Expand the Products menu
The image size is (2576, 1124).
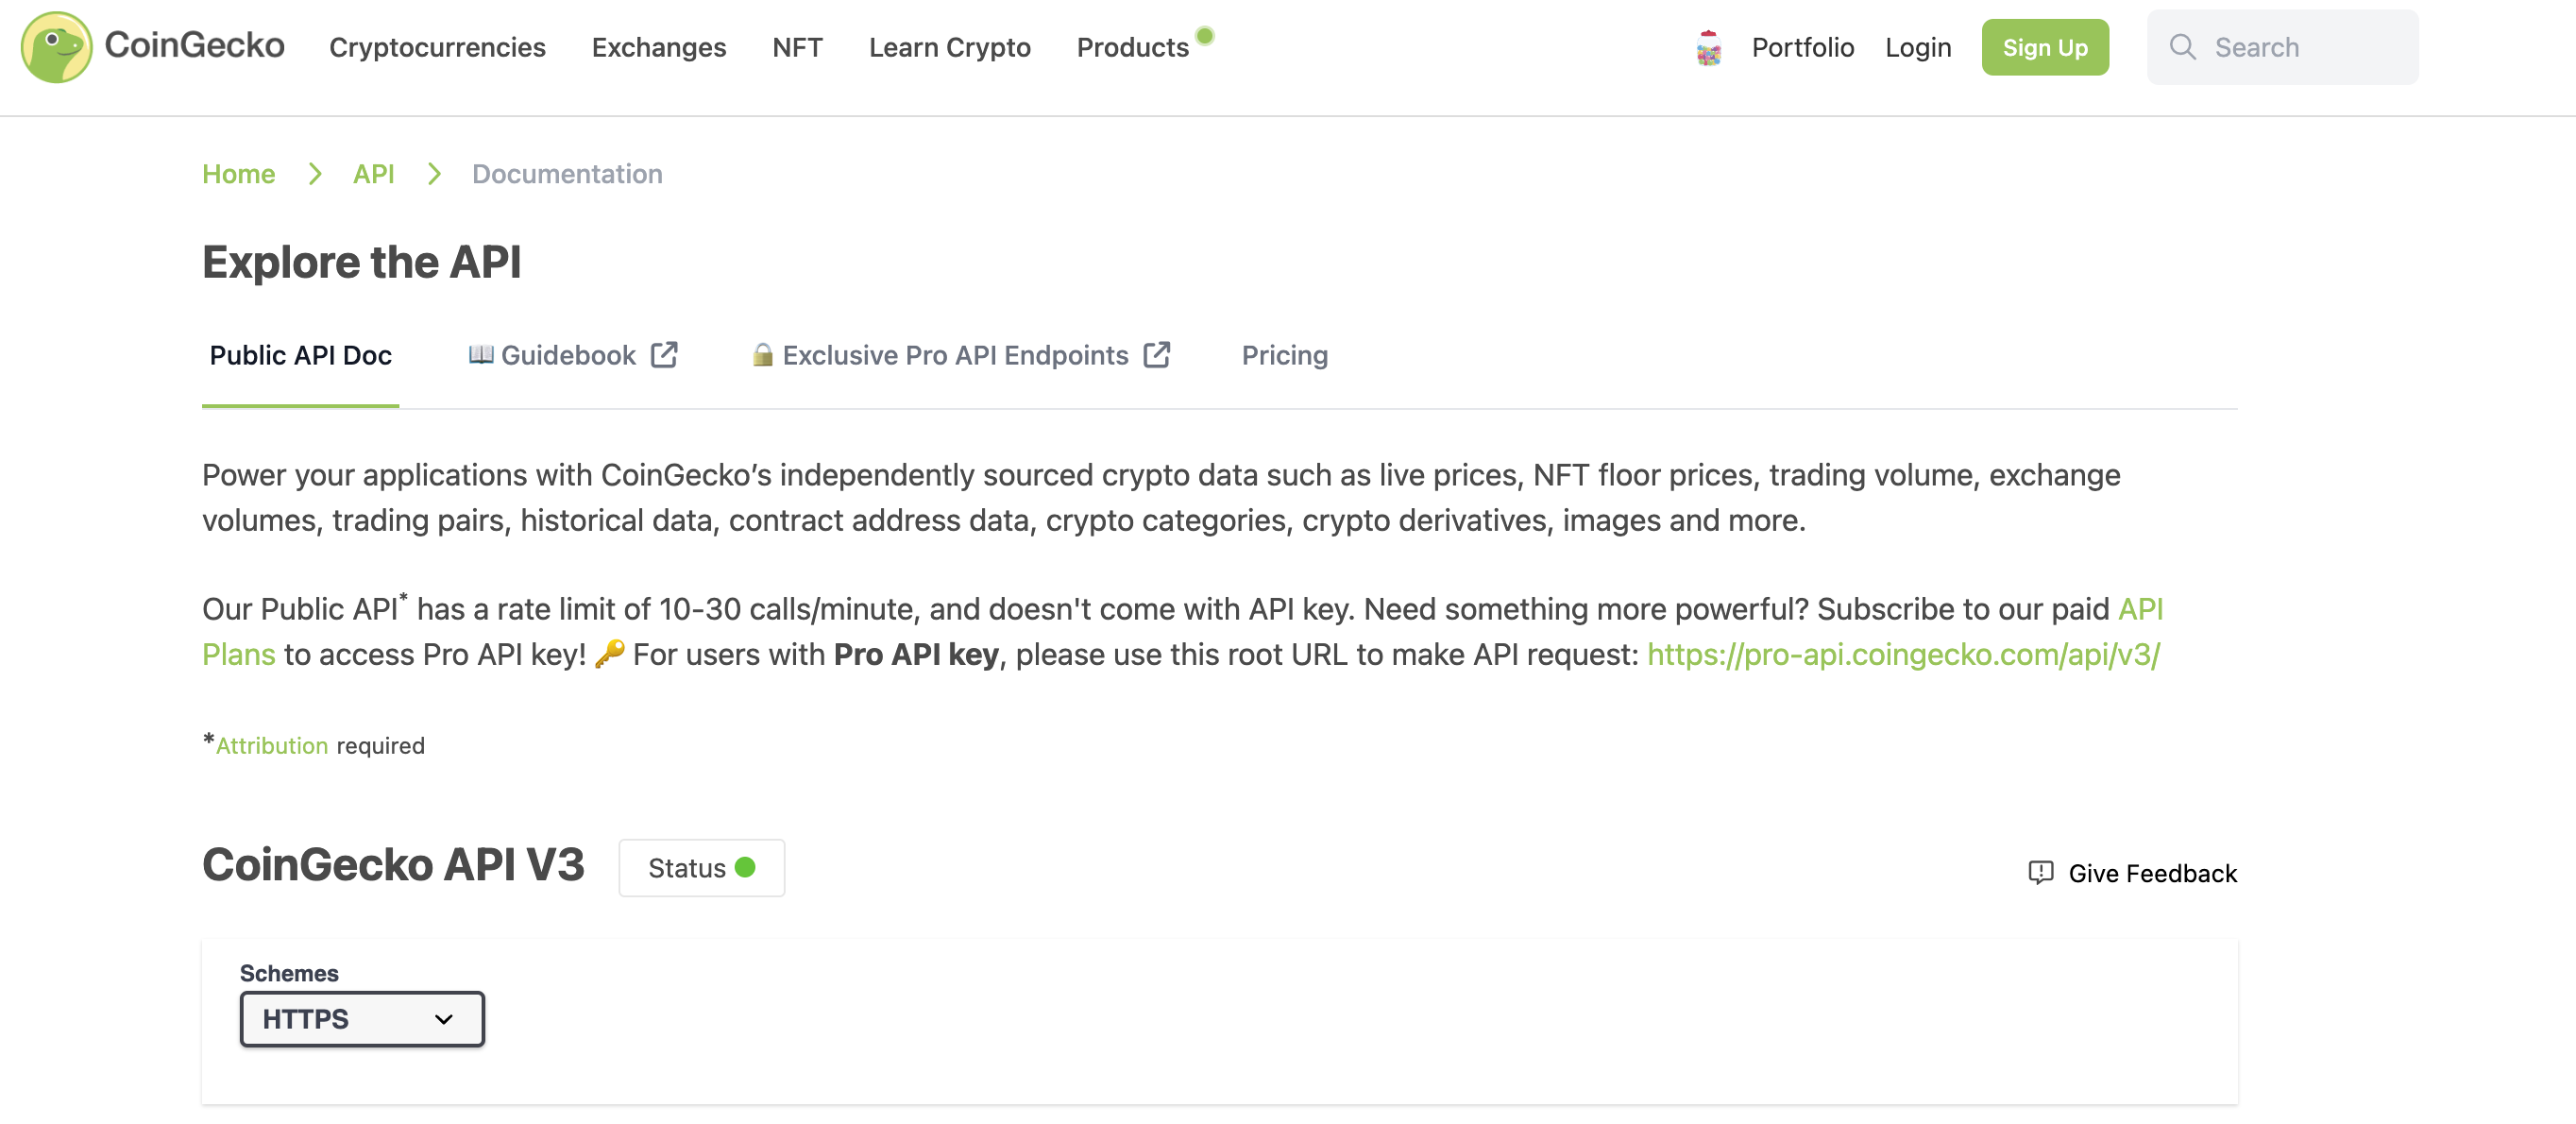point(1132,47)
